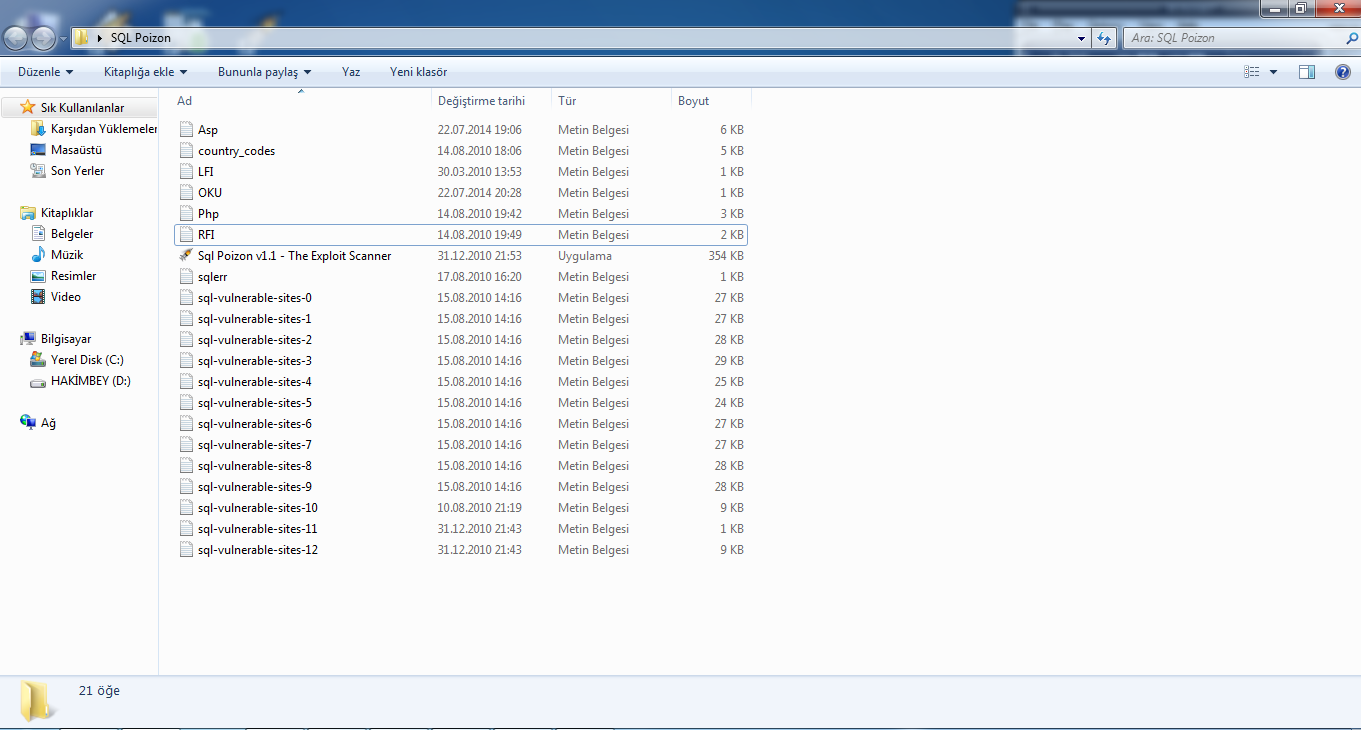Image resolution: width=1361 pixels, height=730 pixels.
Task: Select Ağ in navigation pane
Action: 48,423
